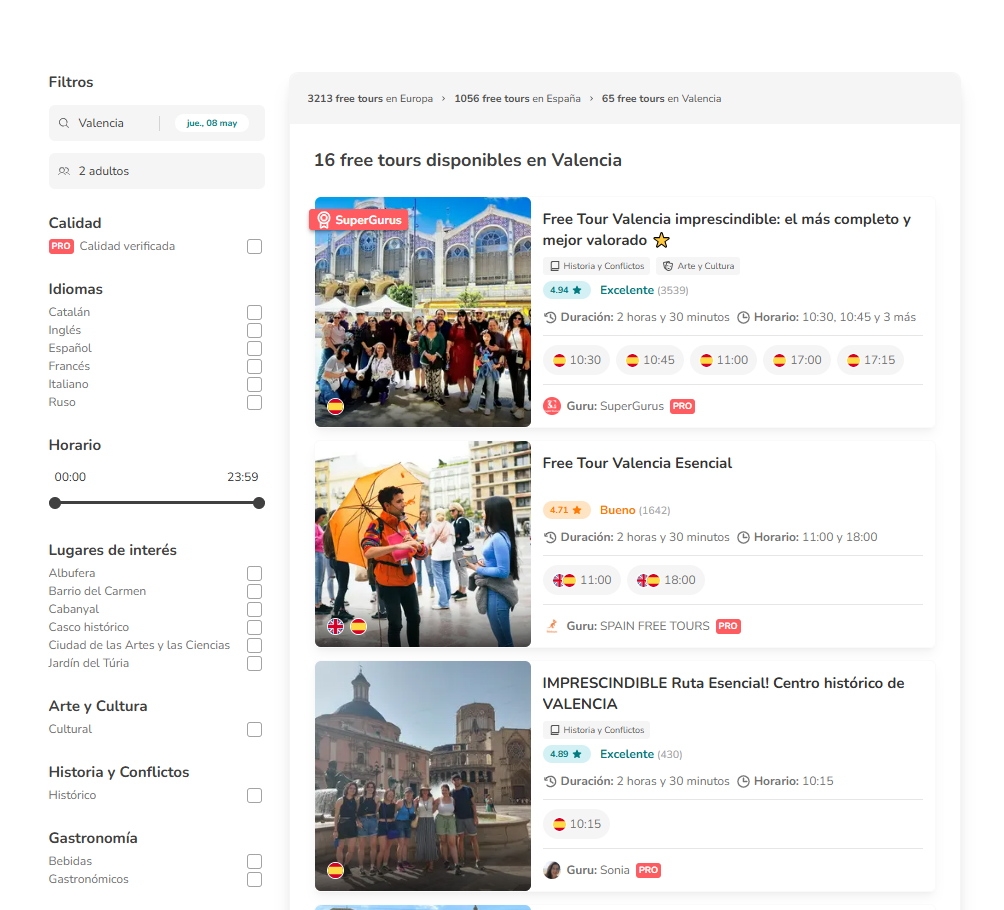Screen dimensions: 1004x910
Task: Click the PRO badge next to Guru: Sonia
Action: point(648,870)
